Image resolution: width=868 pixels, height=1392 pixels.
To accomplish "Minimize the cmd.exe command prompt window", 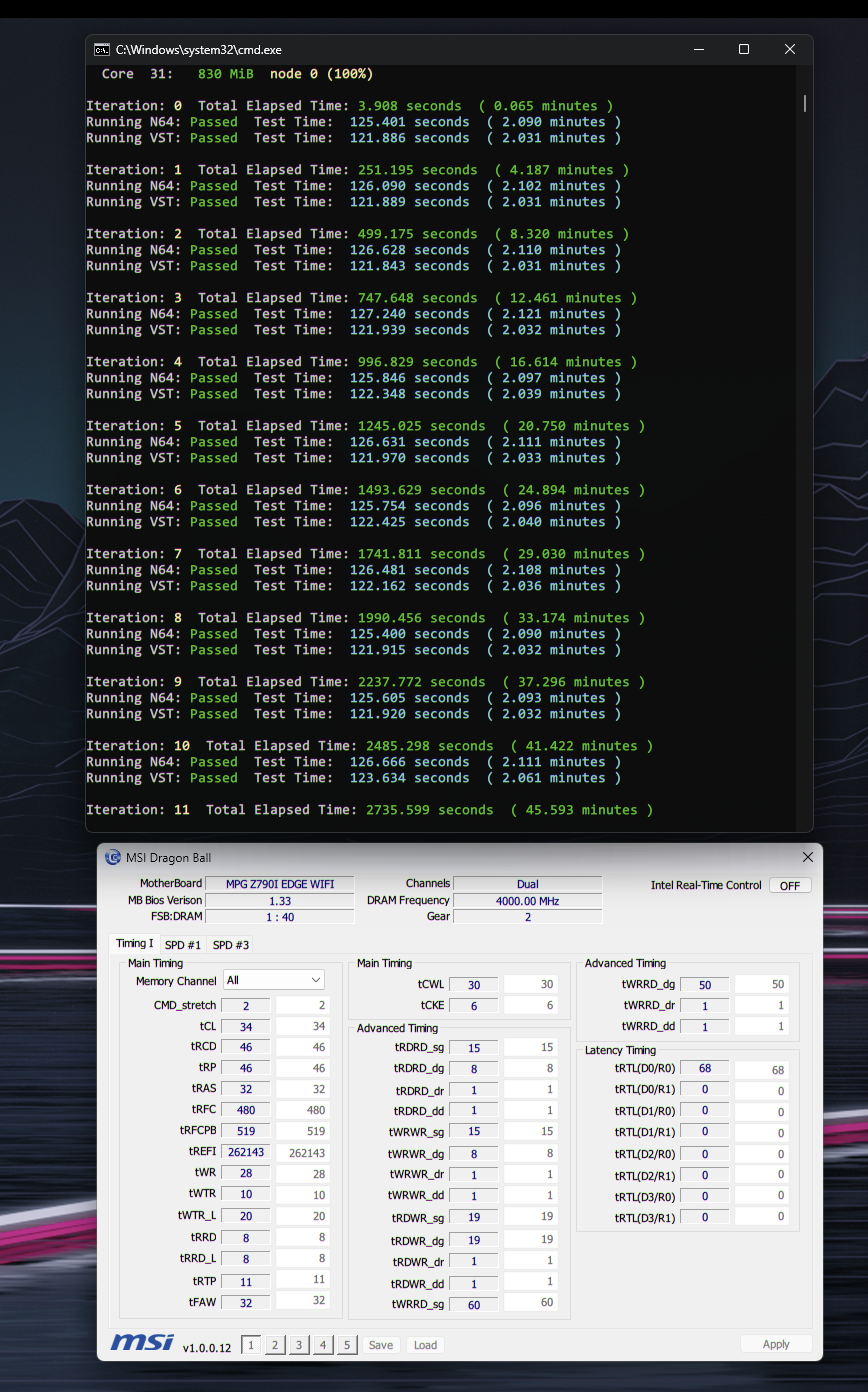I will tap(698, 49).
